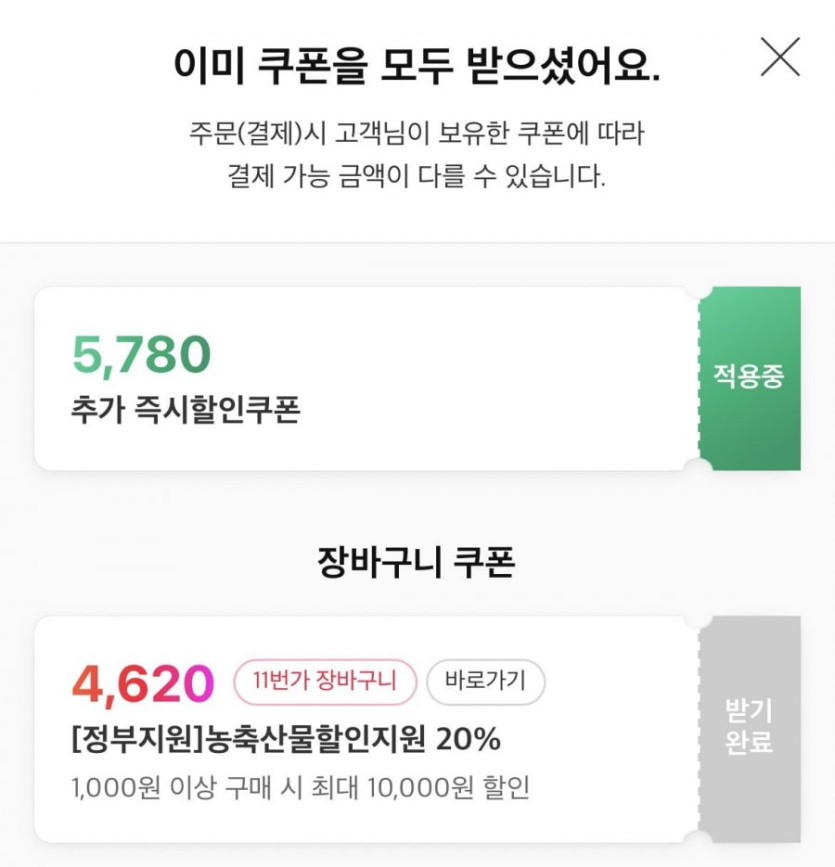
Task: Tap the 4,620 cart coupon amount
Action: (143, 685)
